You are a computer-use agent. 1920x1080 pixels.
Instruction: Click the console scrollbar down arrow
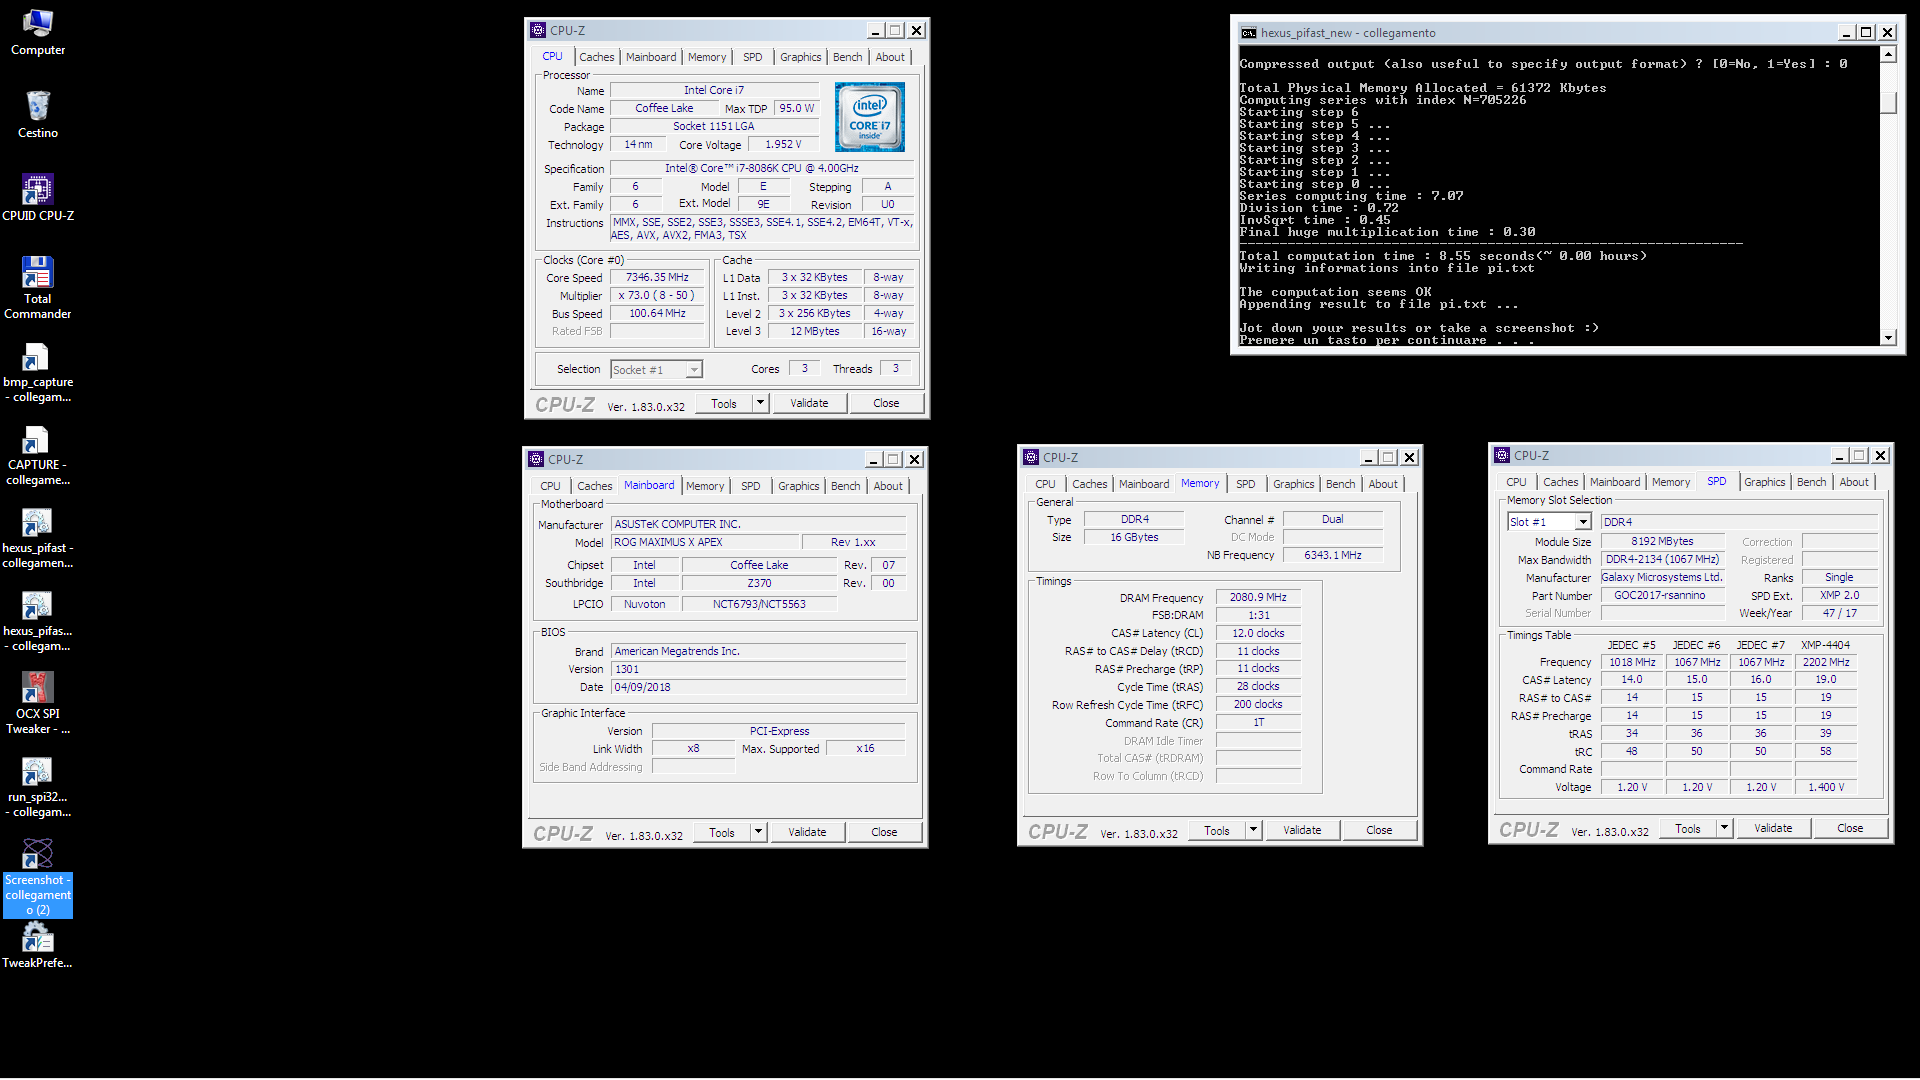(1888, 338)
